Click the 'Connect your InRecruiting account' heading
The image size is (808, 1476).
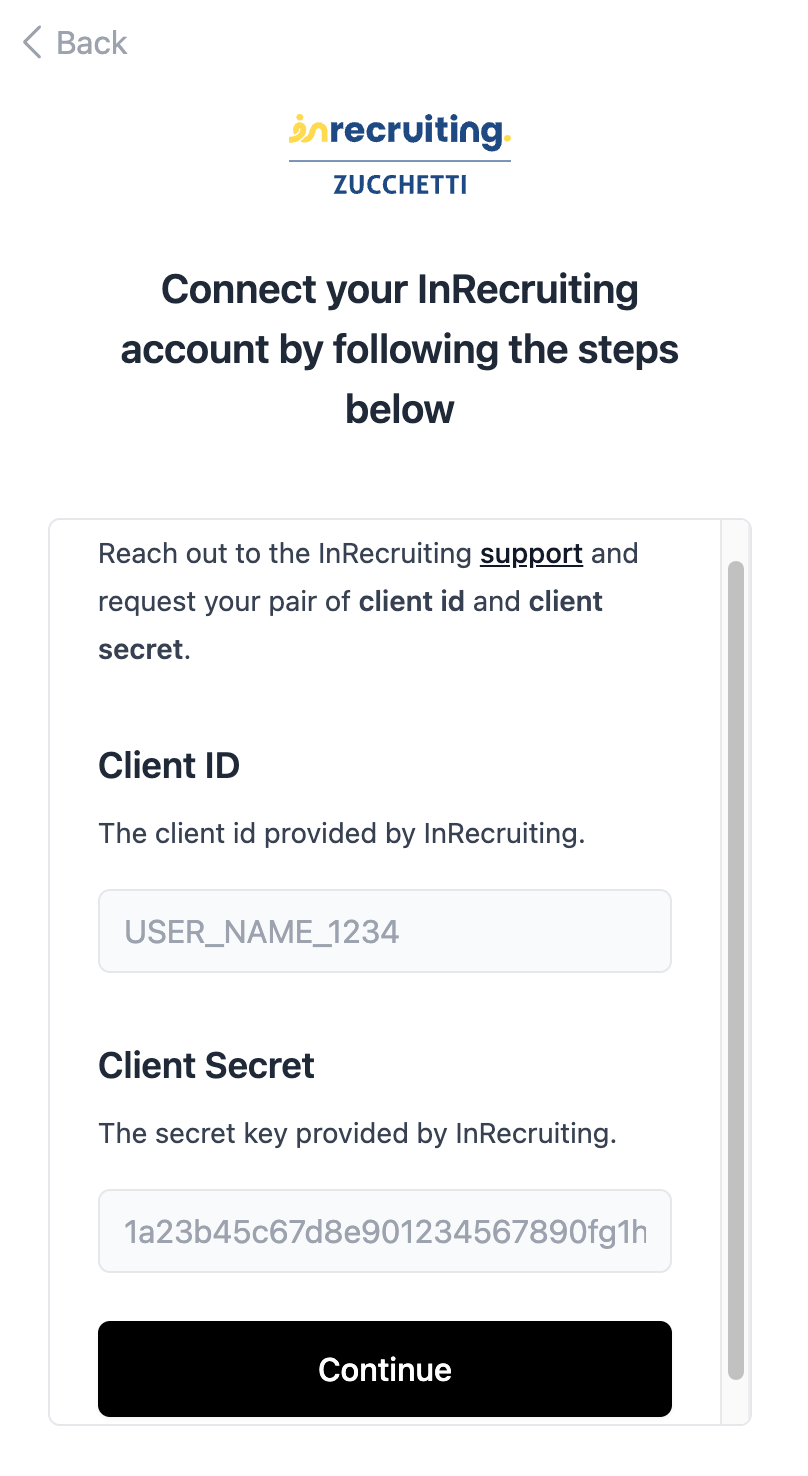click(400, 349)
